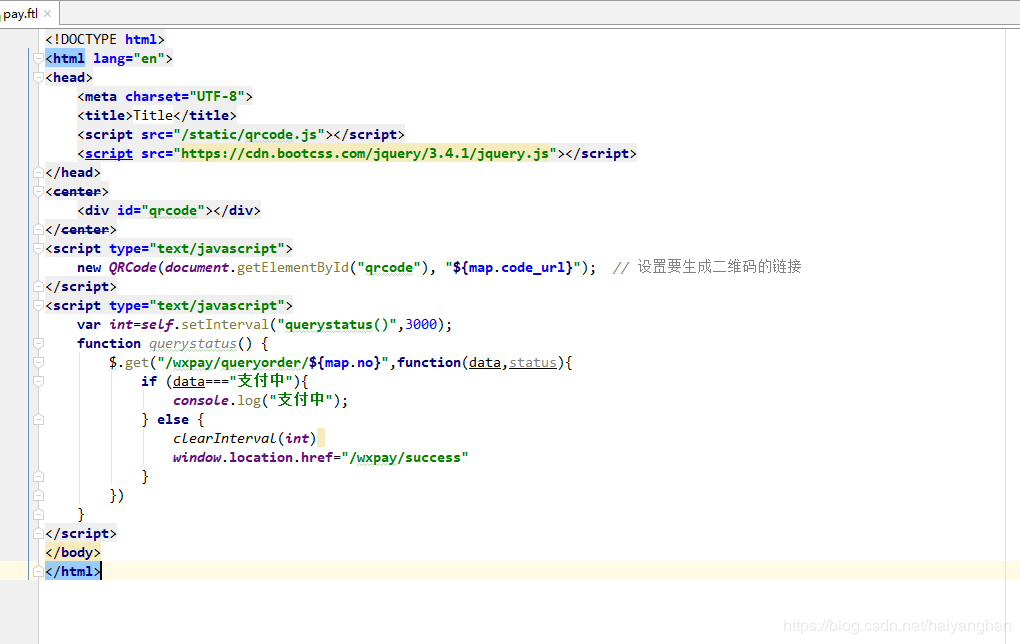Image resolution: width=1020 pixels, height=644 pixels.
Task: Click the setInterval call
Action: pos(225,325)
